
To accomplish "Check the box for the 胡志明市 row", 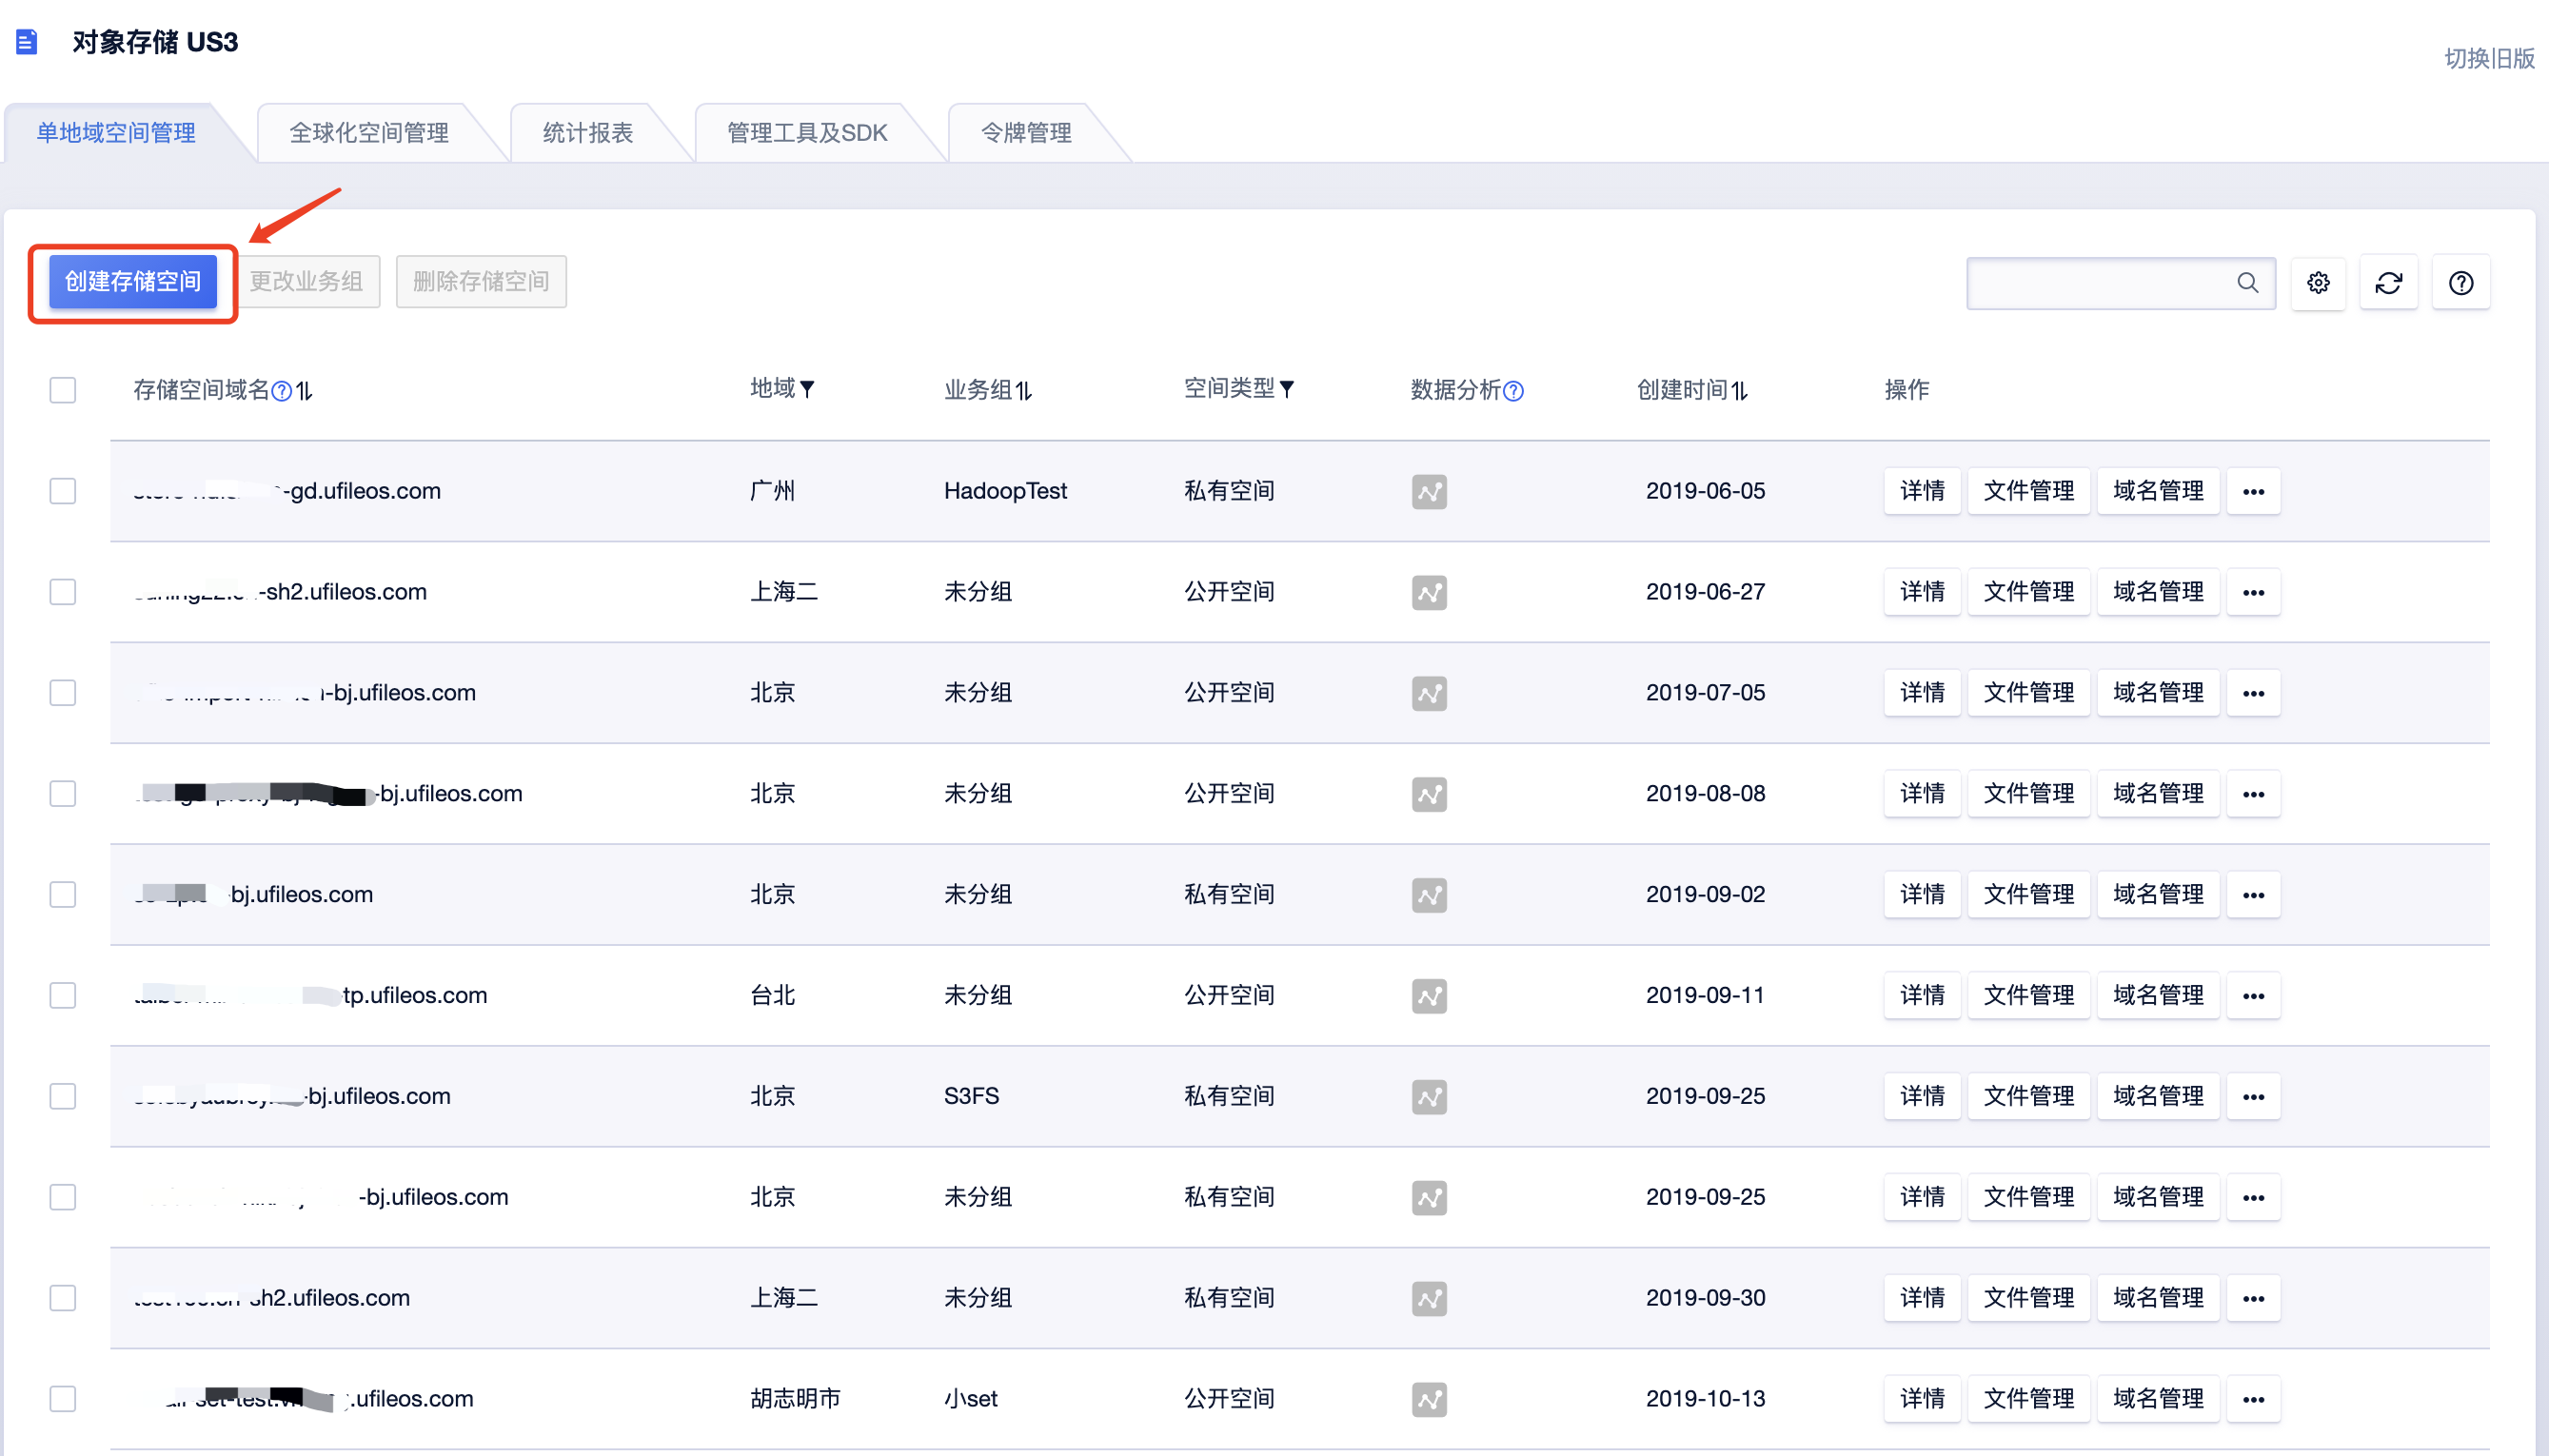I will click(63, 1399).
